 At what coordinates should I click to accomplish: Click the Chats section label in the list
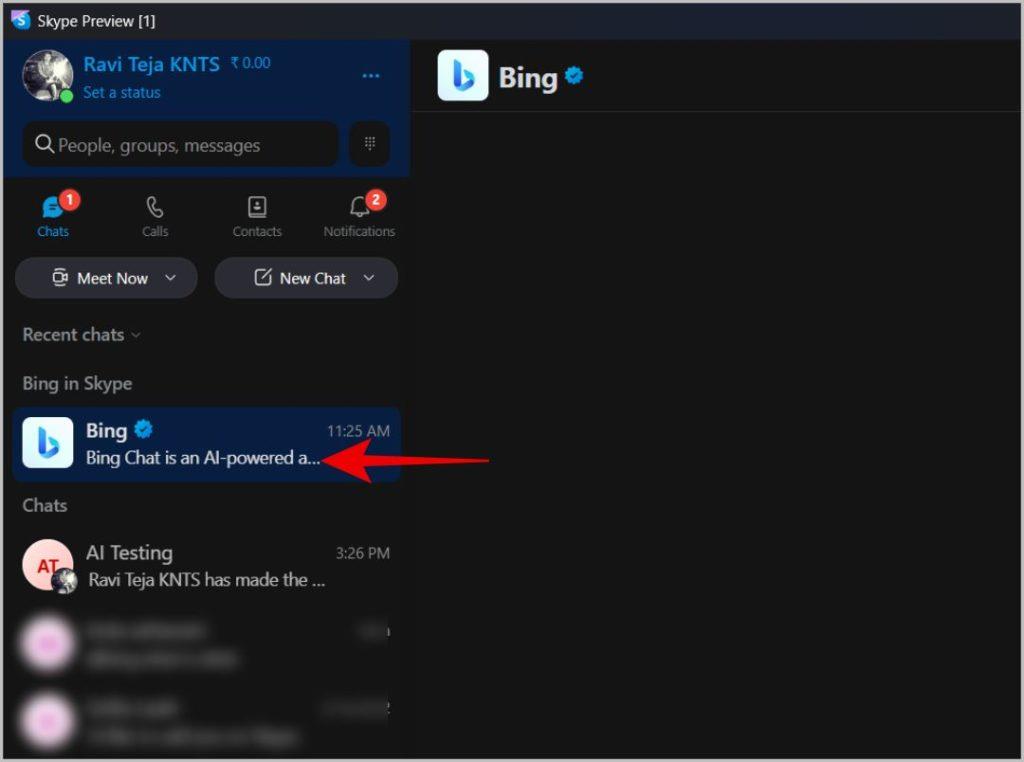click(x=44, y=505)
